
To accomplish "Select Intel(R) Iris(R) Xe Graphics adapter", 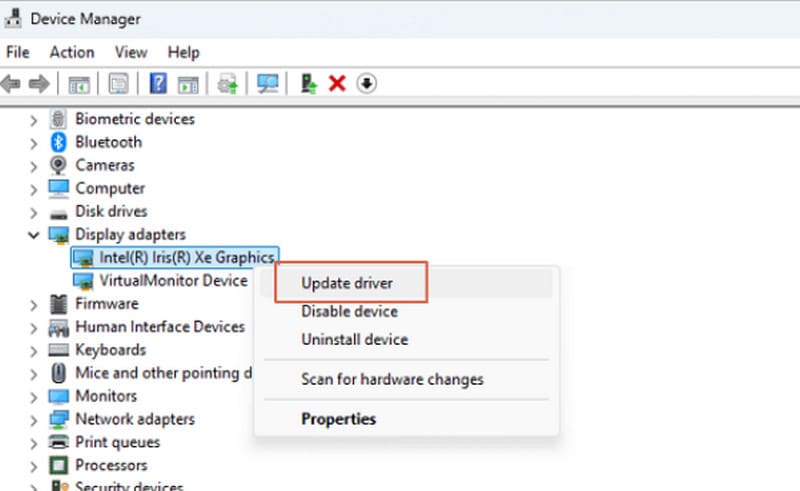I will click(186, 257).
